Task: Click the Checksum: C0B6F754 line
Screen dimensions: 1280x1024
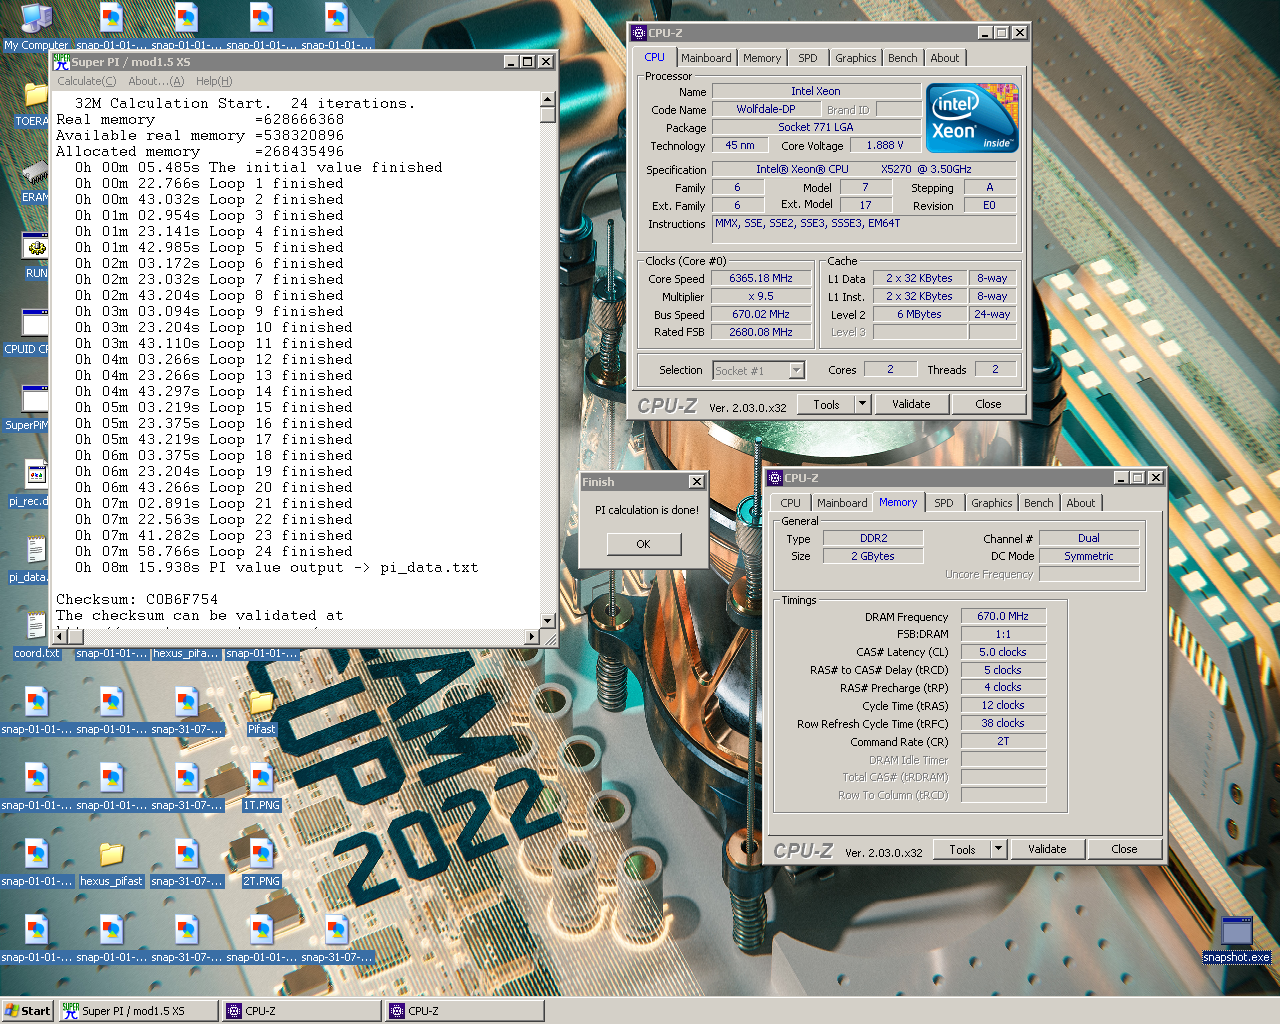Action: tap(137, 599)
